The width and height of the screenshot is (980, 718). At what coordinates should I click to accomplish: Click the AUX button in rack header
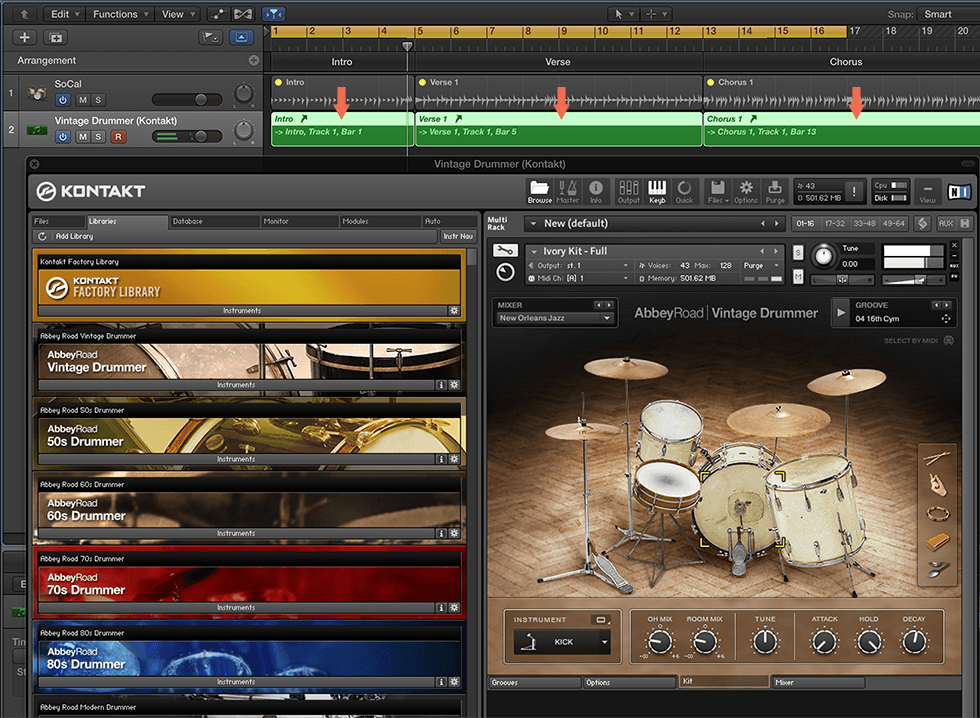point(946,223)
